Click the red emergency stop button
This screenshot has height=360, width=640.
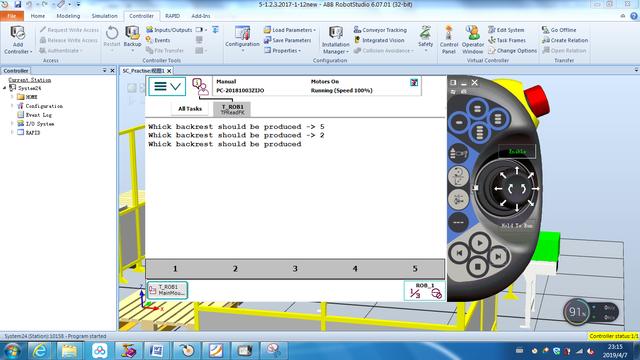click(536, 102)
